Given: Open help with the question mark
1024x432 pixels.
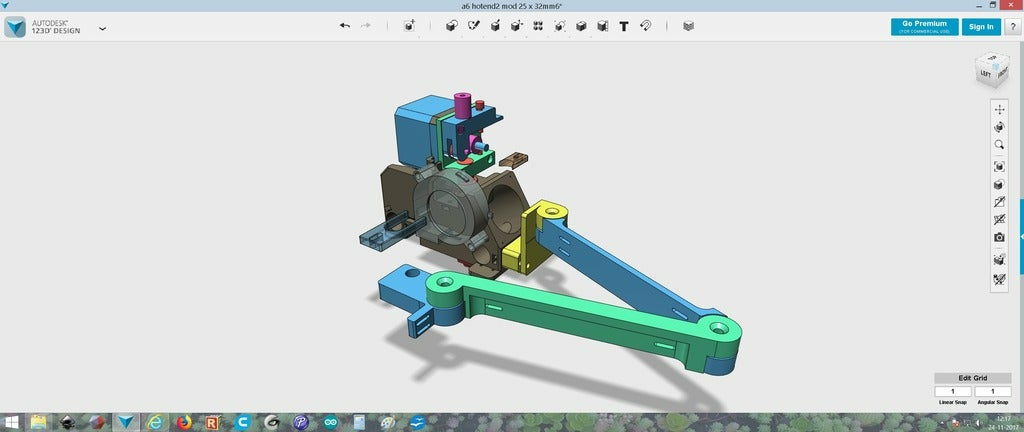Looking at the screenshot, I should coord(1013,27).
